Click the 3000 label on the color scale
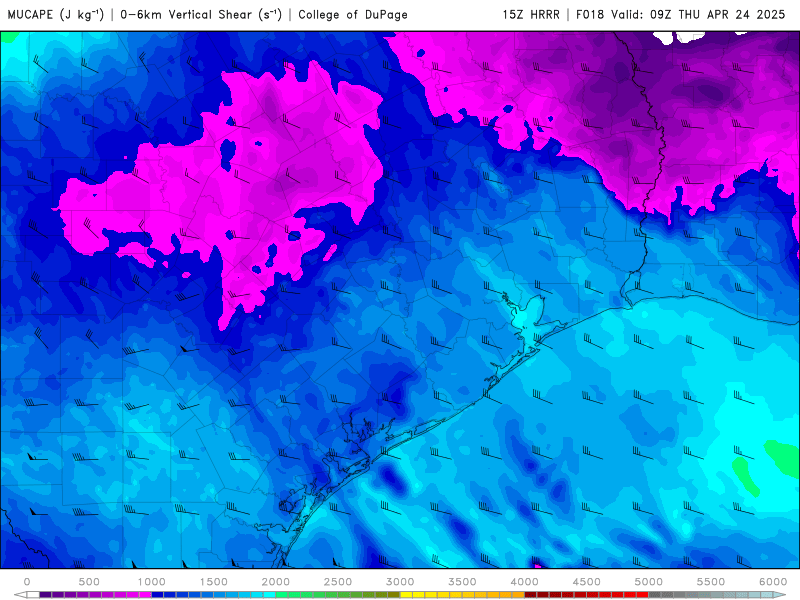This screenshot has height=600, width=800. [400, 582]
